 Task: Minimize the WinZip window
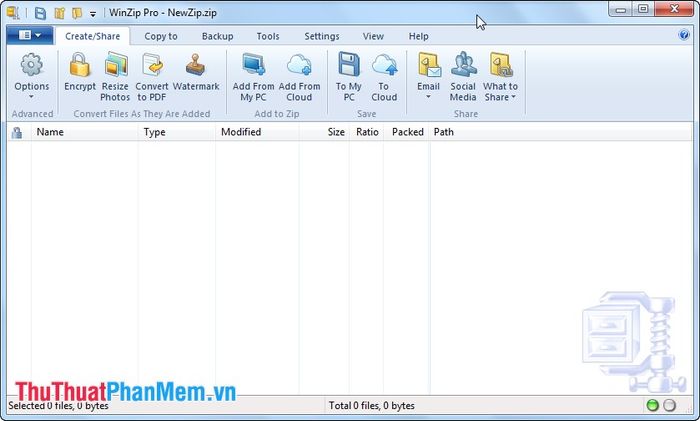[621, 9]
